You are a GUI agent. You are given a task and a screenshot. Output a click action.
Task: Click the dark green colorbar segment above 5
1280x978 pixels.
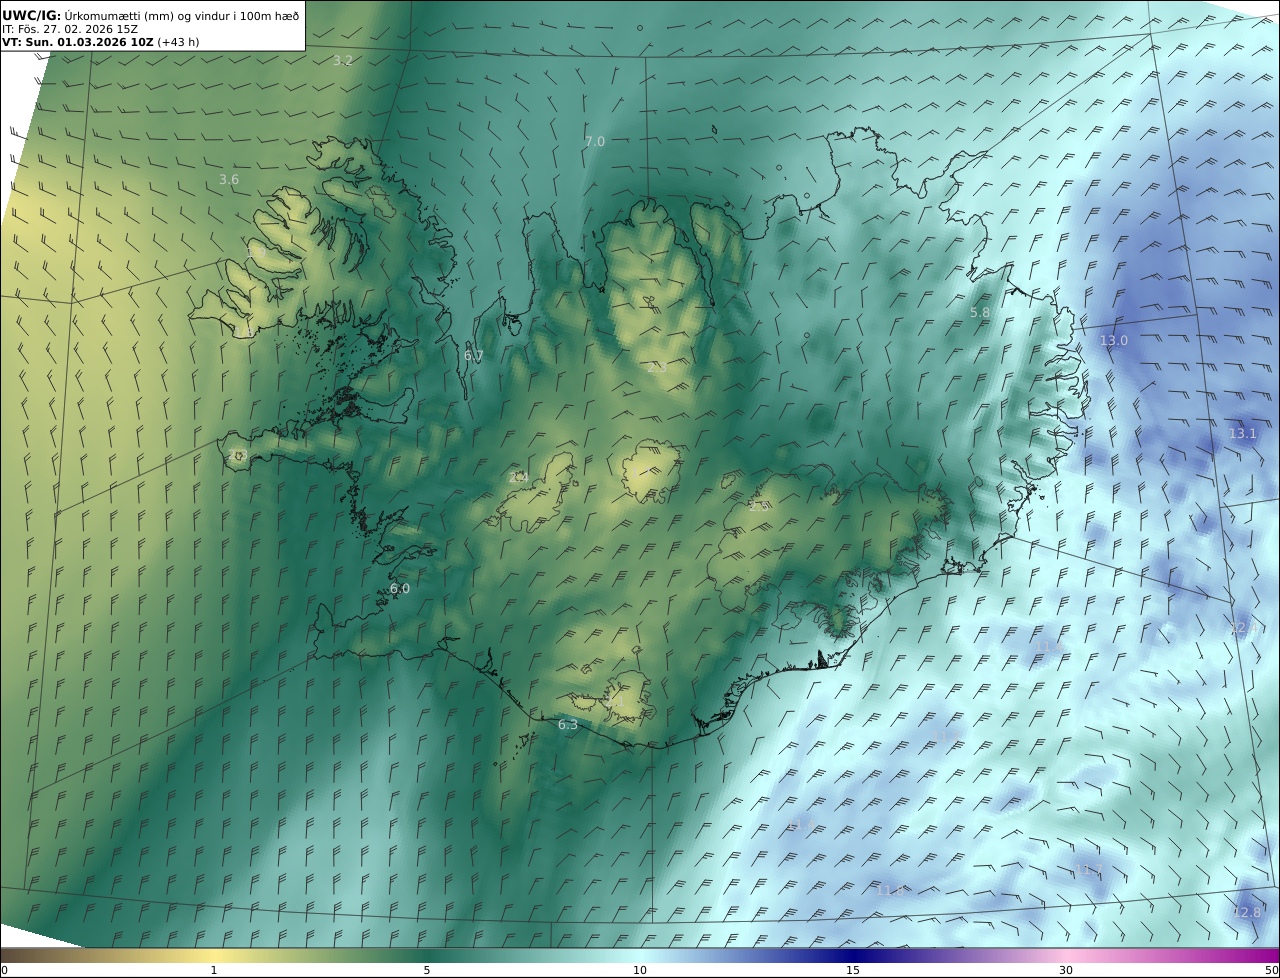pos(427,955)
